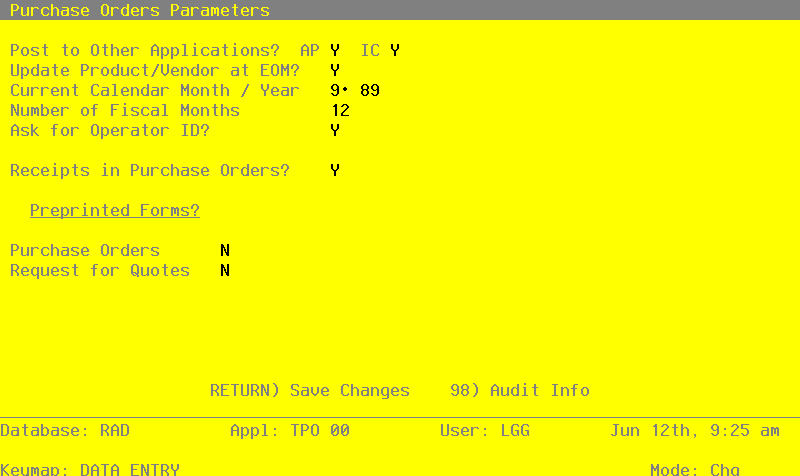Click the Mode: Chg status entry

pos(695,469)
